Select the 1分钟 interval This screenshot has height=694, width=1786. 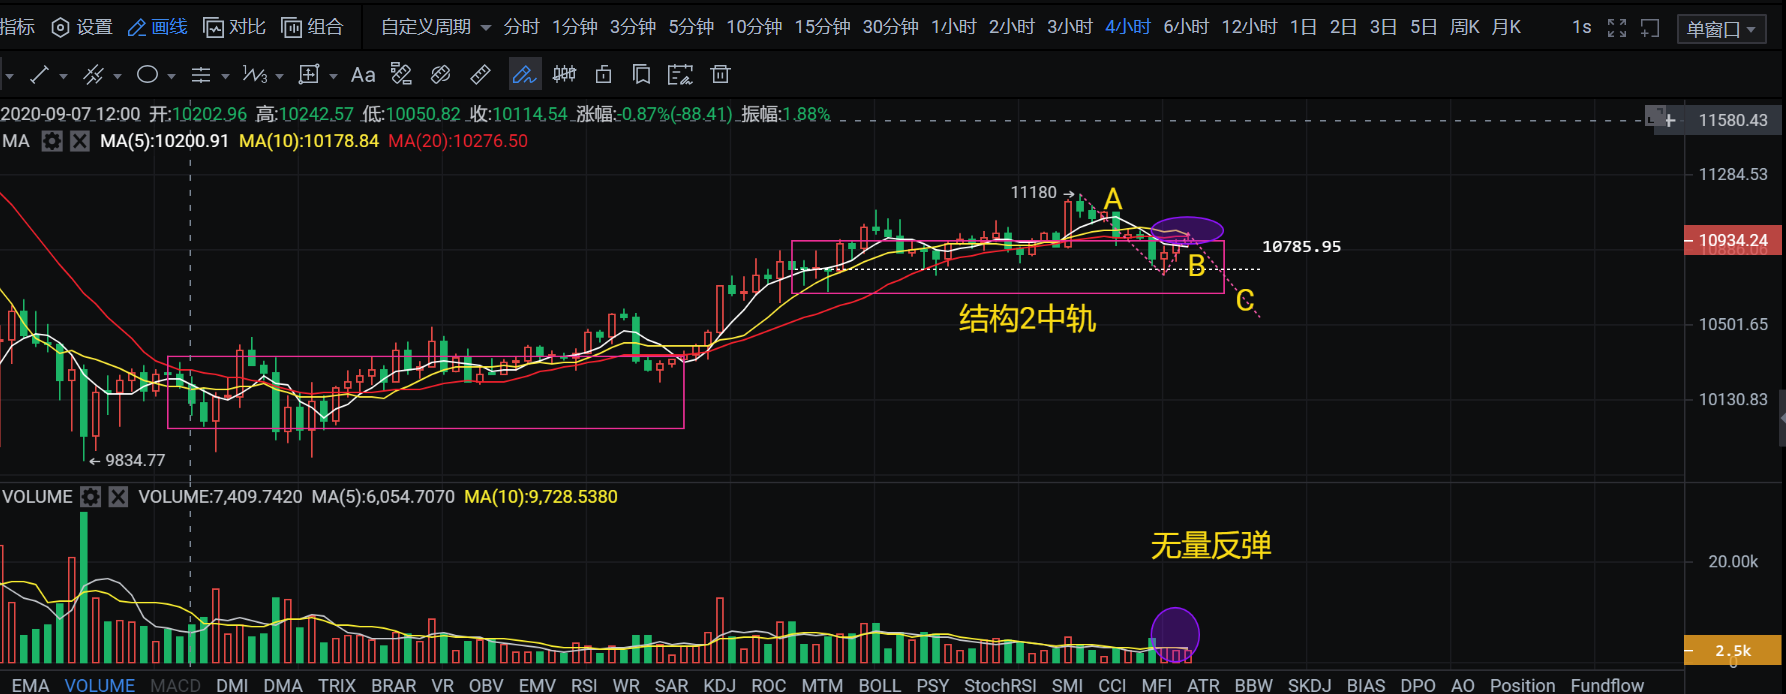[575, 27]
